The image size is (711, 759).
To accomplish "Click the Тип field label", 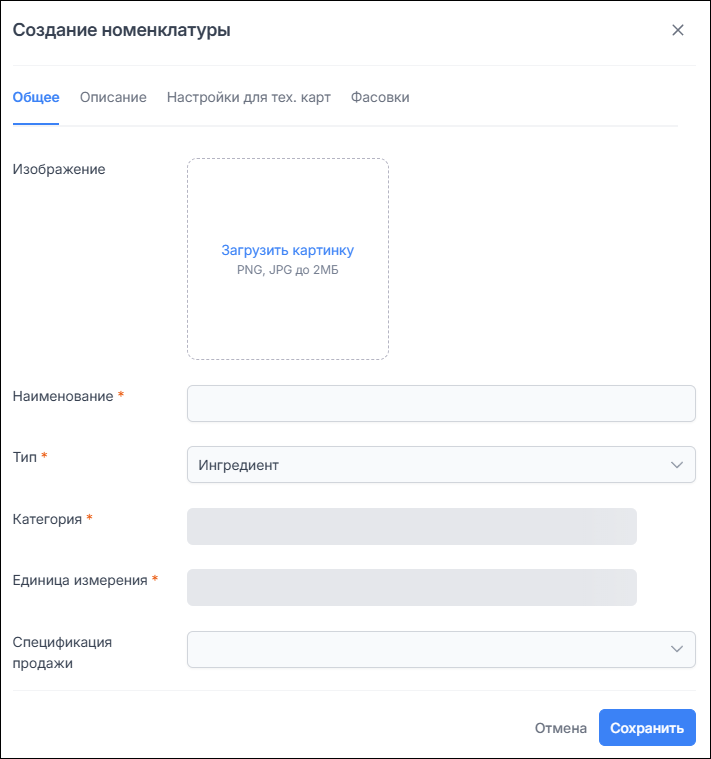I will tap(24, 457).
